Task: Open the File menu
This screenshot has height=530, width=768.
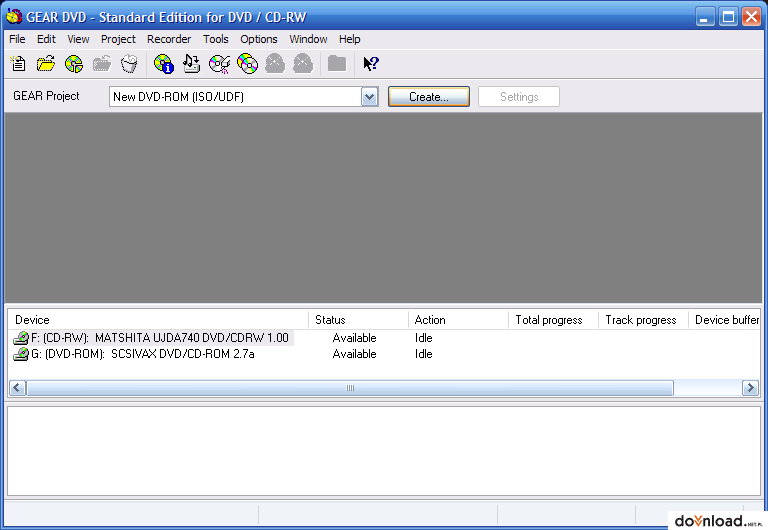Action: click(x=17, y=39)
